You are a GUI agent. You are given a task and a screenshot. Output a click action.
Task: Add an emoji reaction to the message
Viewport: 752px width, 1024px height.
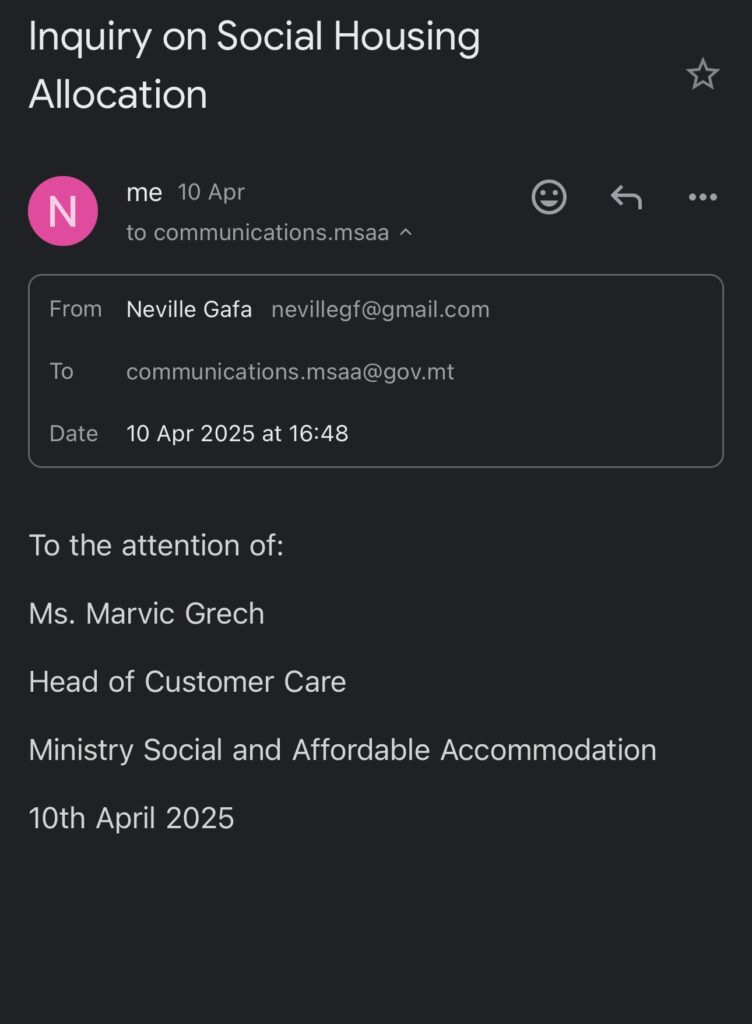(x=549, y=197)
